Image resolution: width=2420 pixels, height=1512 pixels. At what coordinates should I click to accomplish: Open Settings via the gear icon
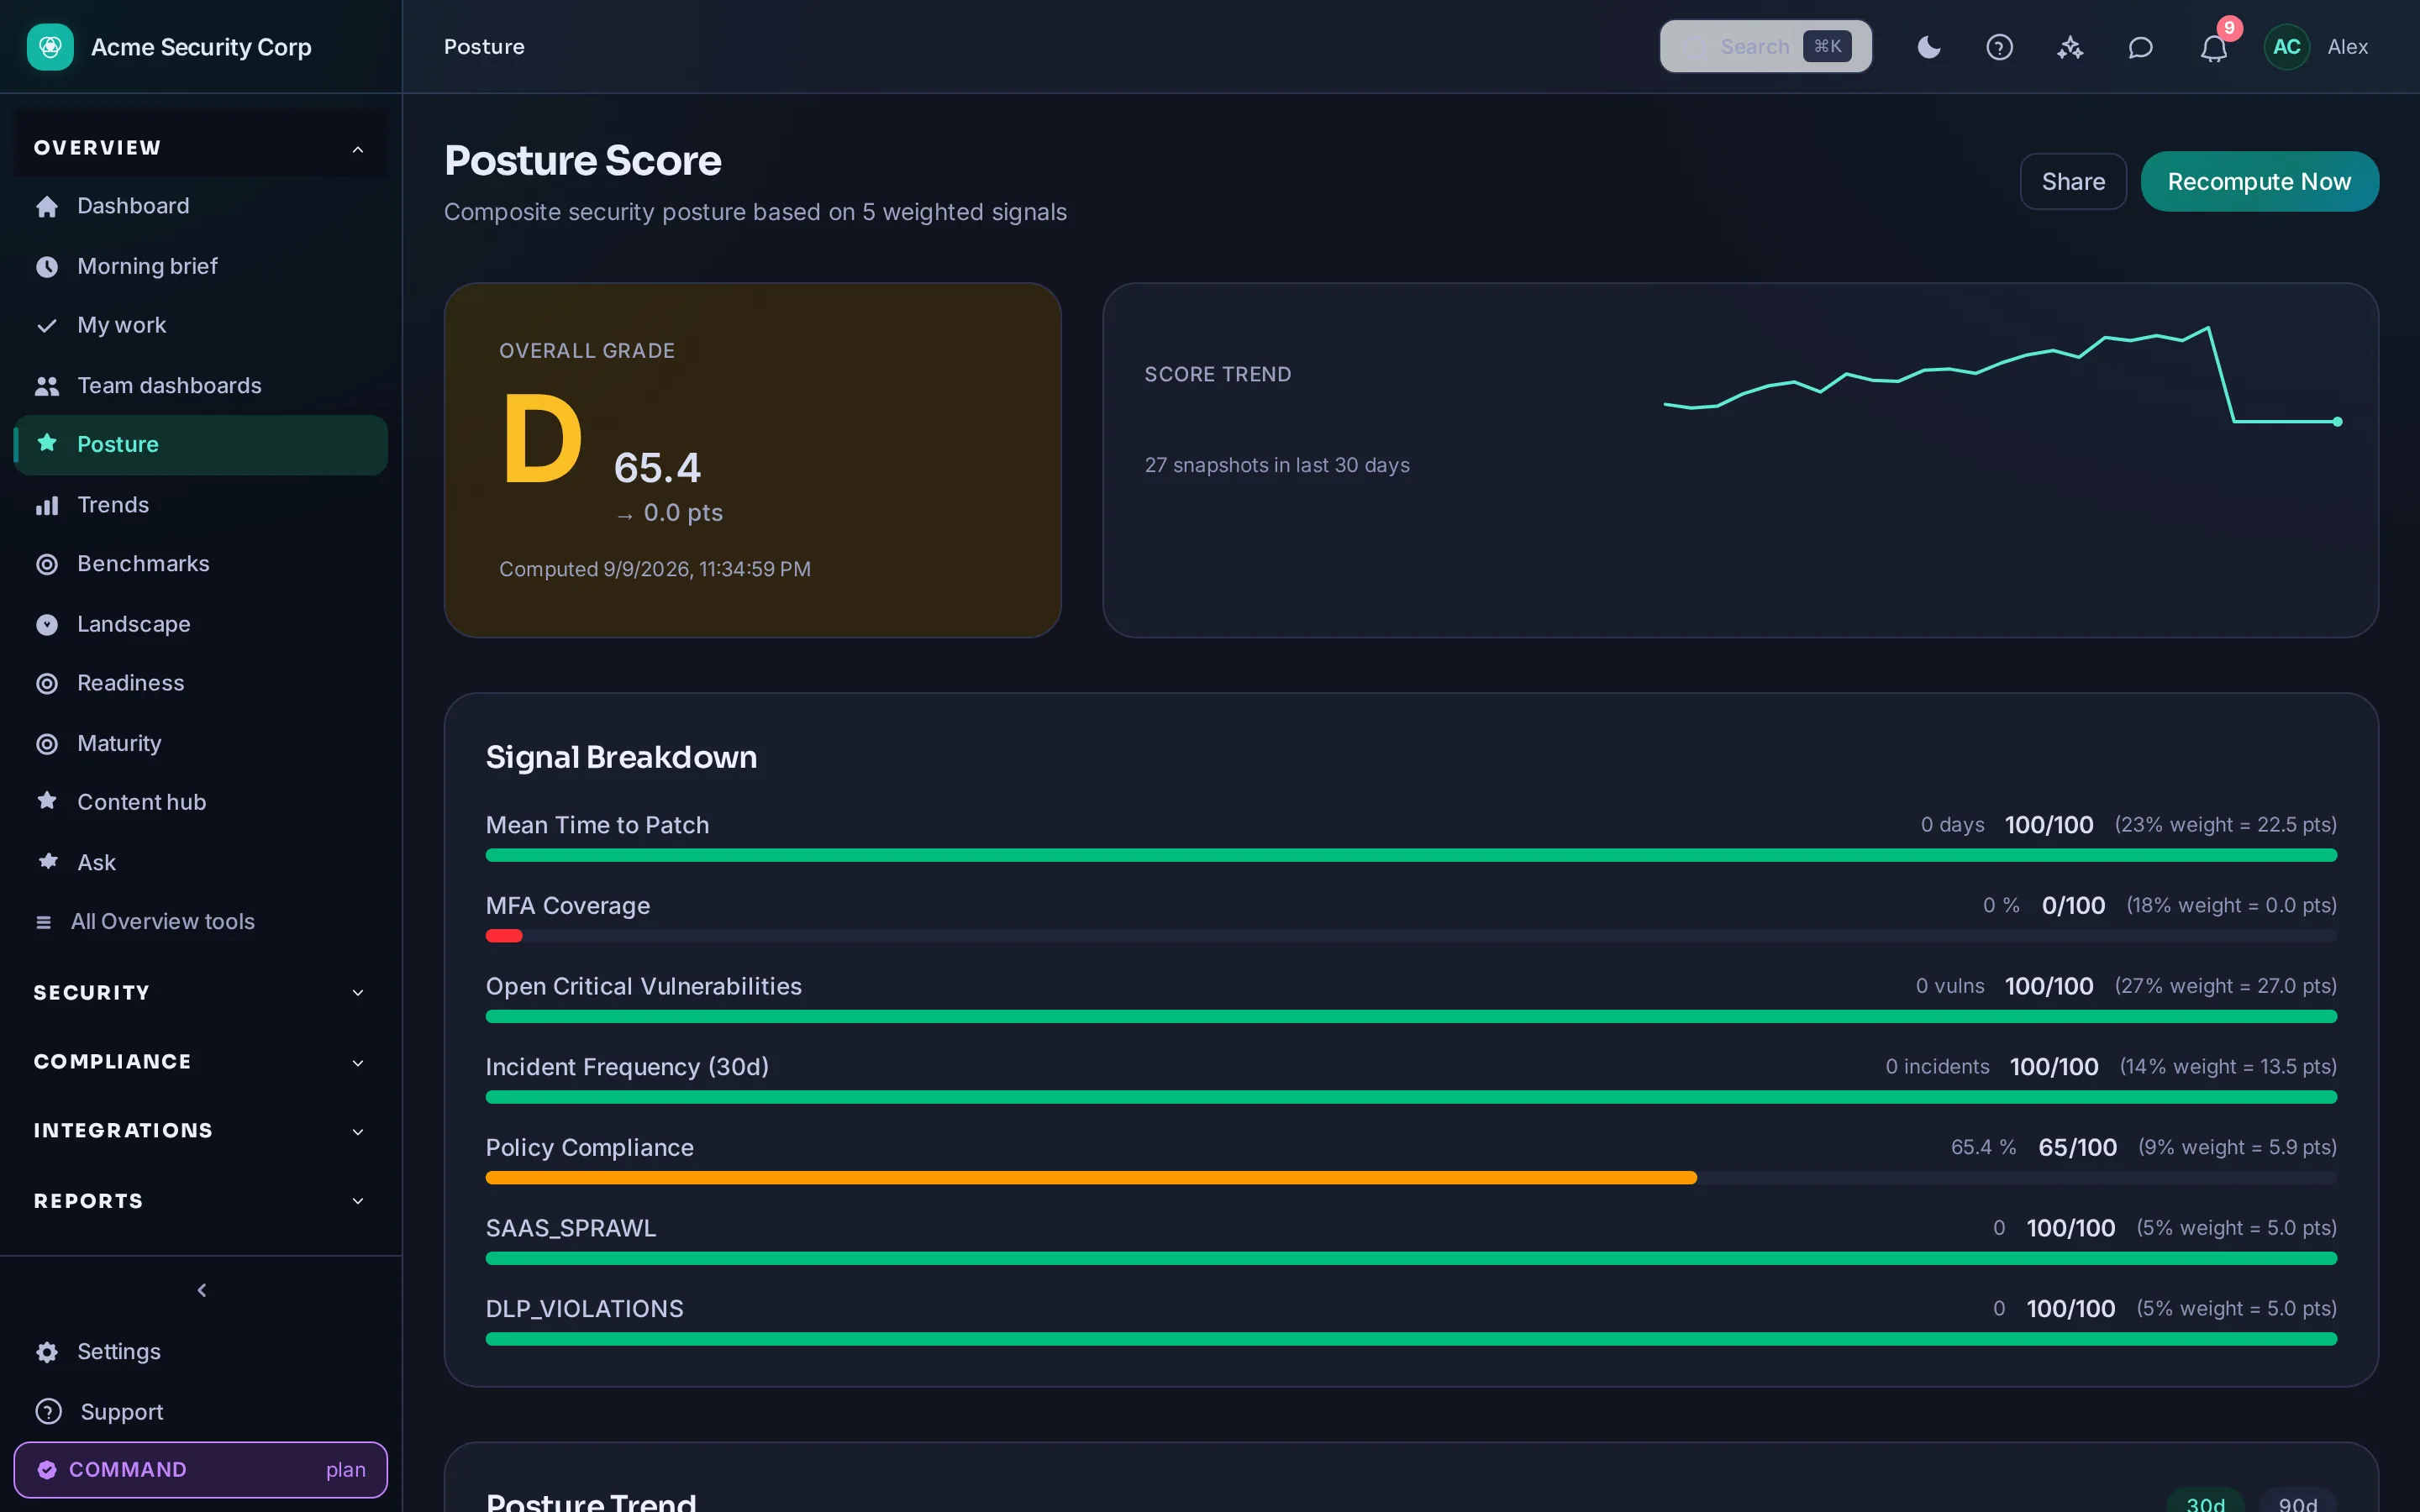coord(47,1352)
